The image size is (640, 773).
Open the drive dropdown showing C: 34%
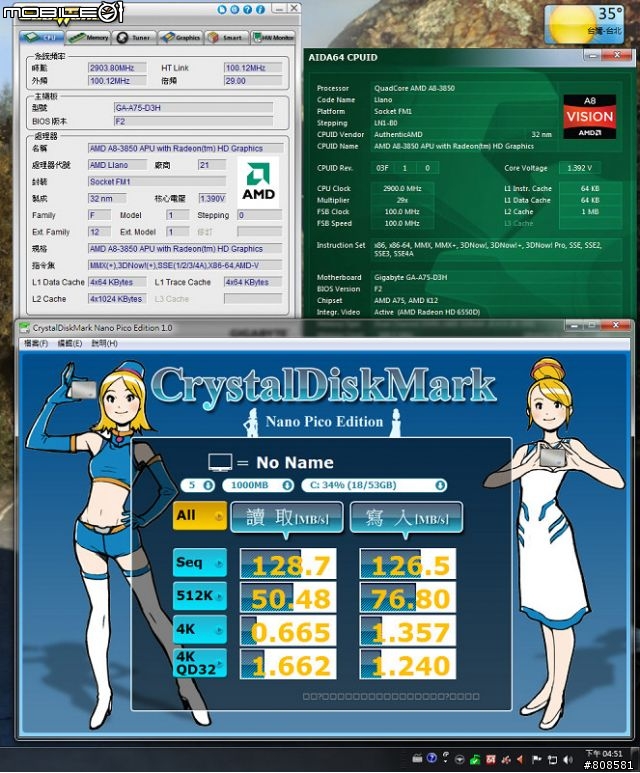[374, 485]
